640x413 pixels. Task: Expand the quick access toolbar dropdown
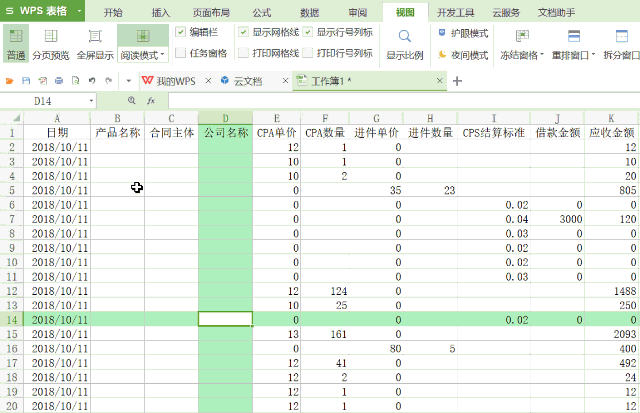pyautogui.click(x=129, y=81)
